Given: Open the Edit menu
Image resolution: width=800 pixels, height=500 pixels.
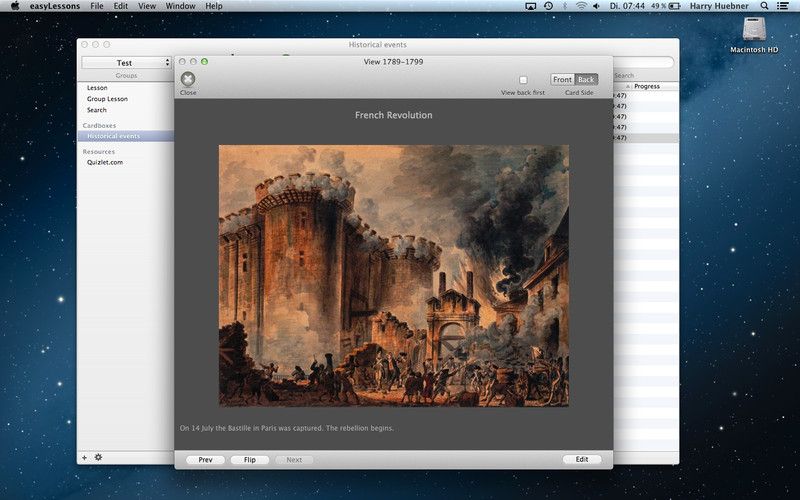Looking at the screenshot, I should [x=121, y=6].
